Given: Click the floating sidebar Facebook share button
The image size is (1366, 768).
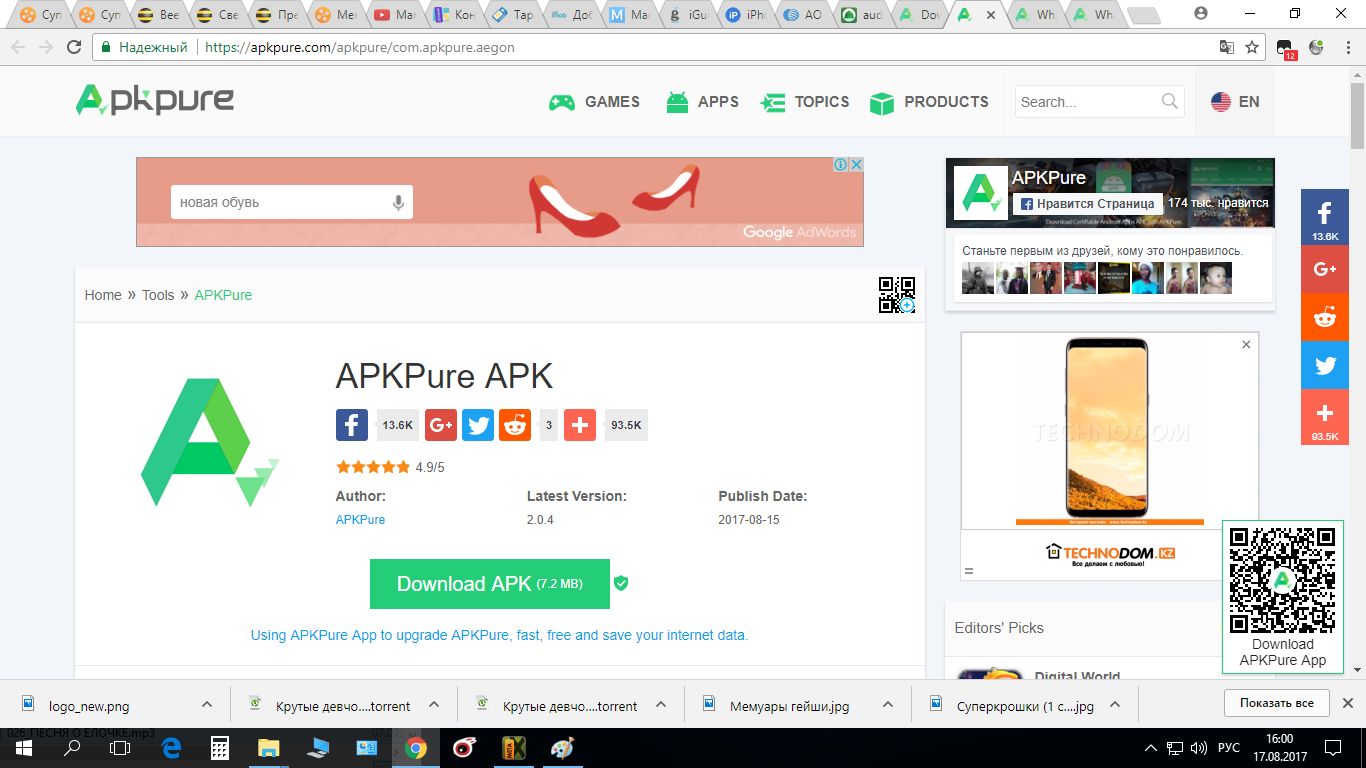Looking at the screenshot, I should (x=1325, y=217).
